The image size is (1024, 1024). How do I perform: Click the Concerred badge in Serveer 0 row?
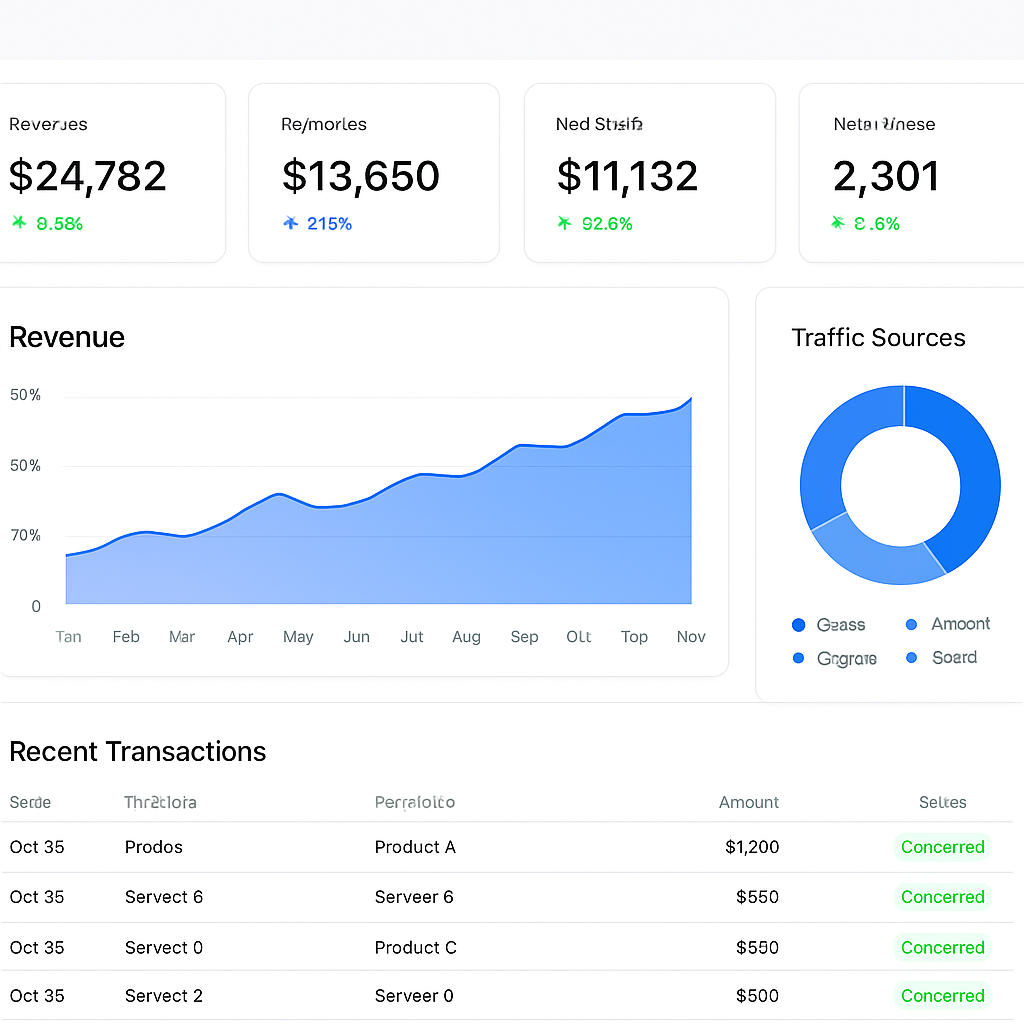[942, 996]
